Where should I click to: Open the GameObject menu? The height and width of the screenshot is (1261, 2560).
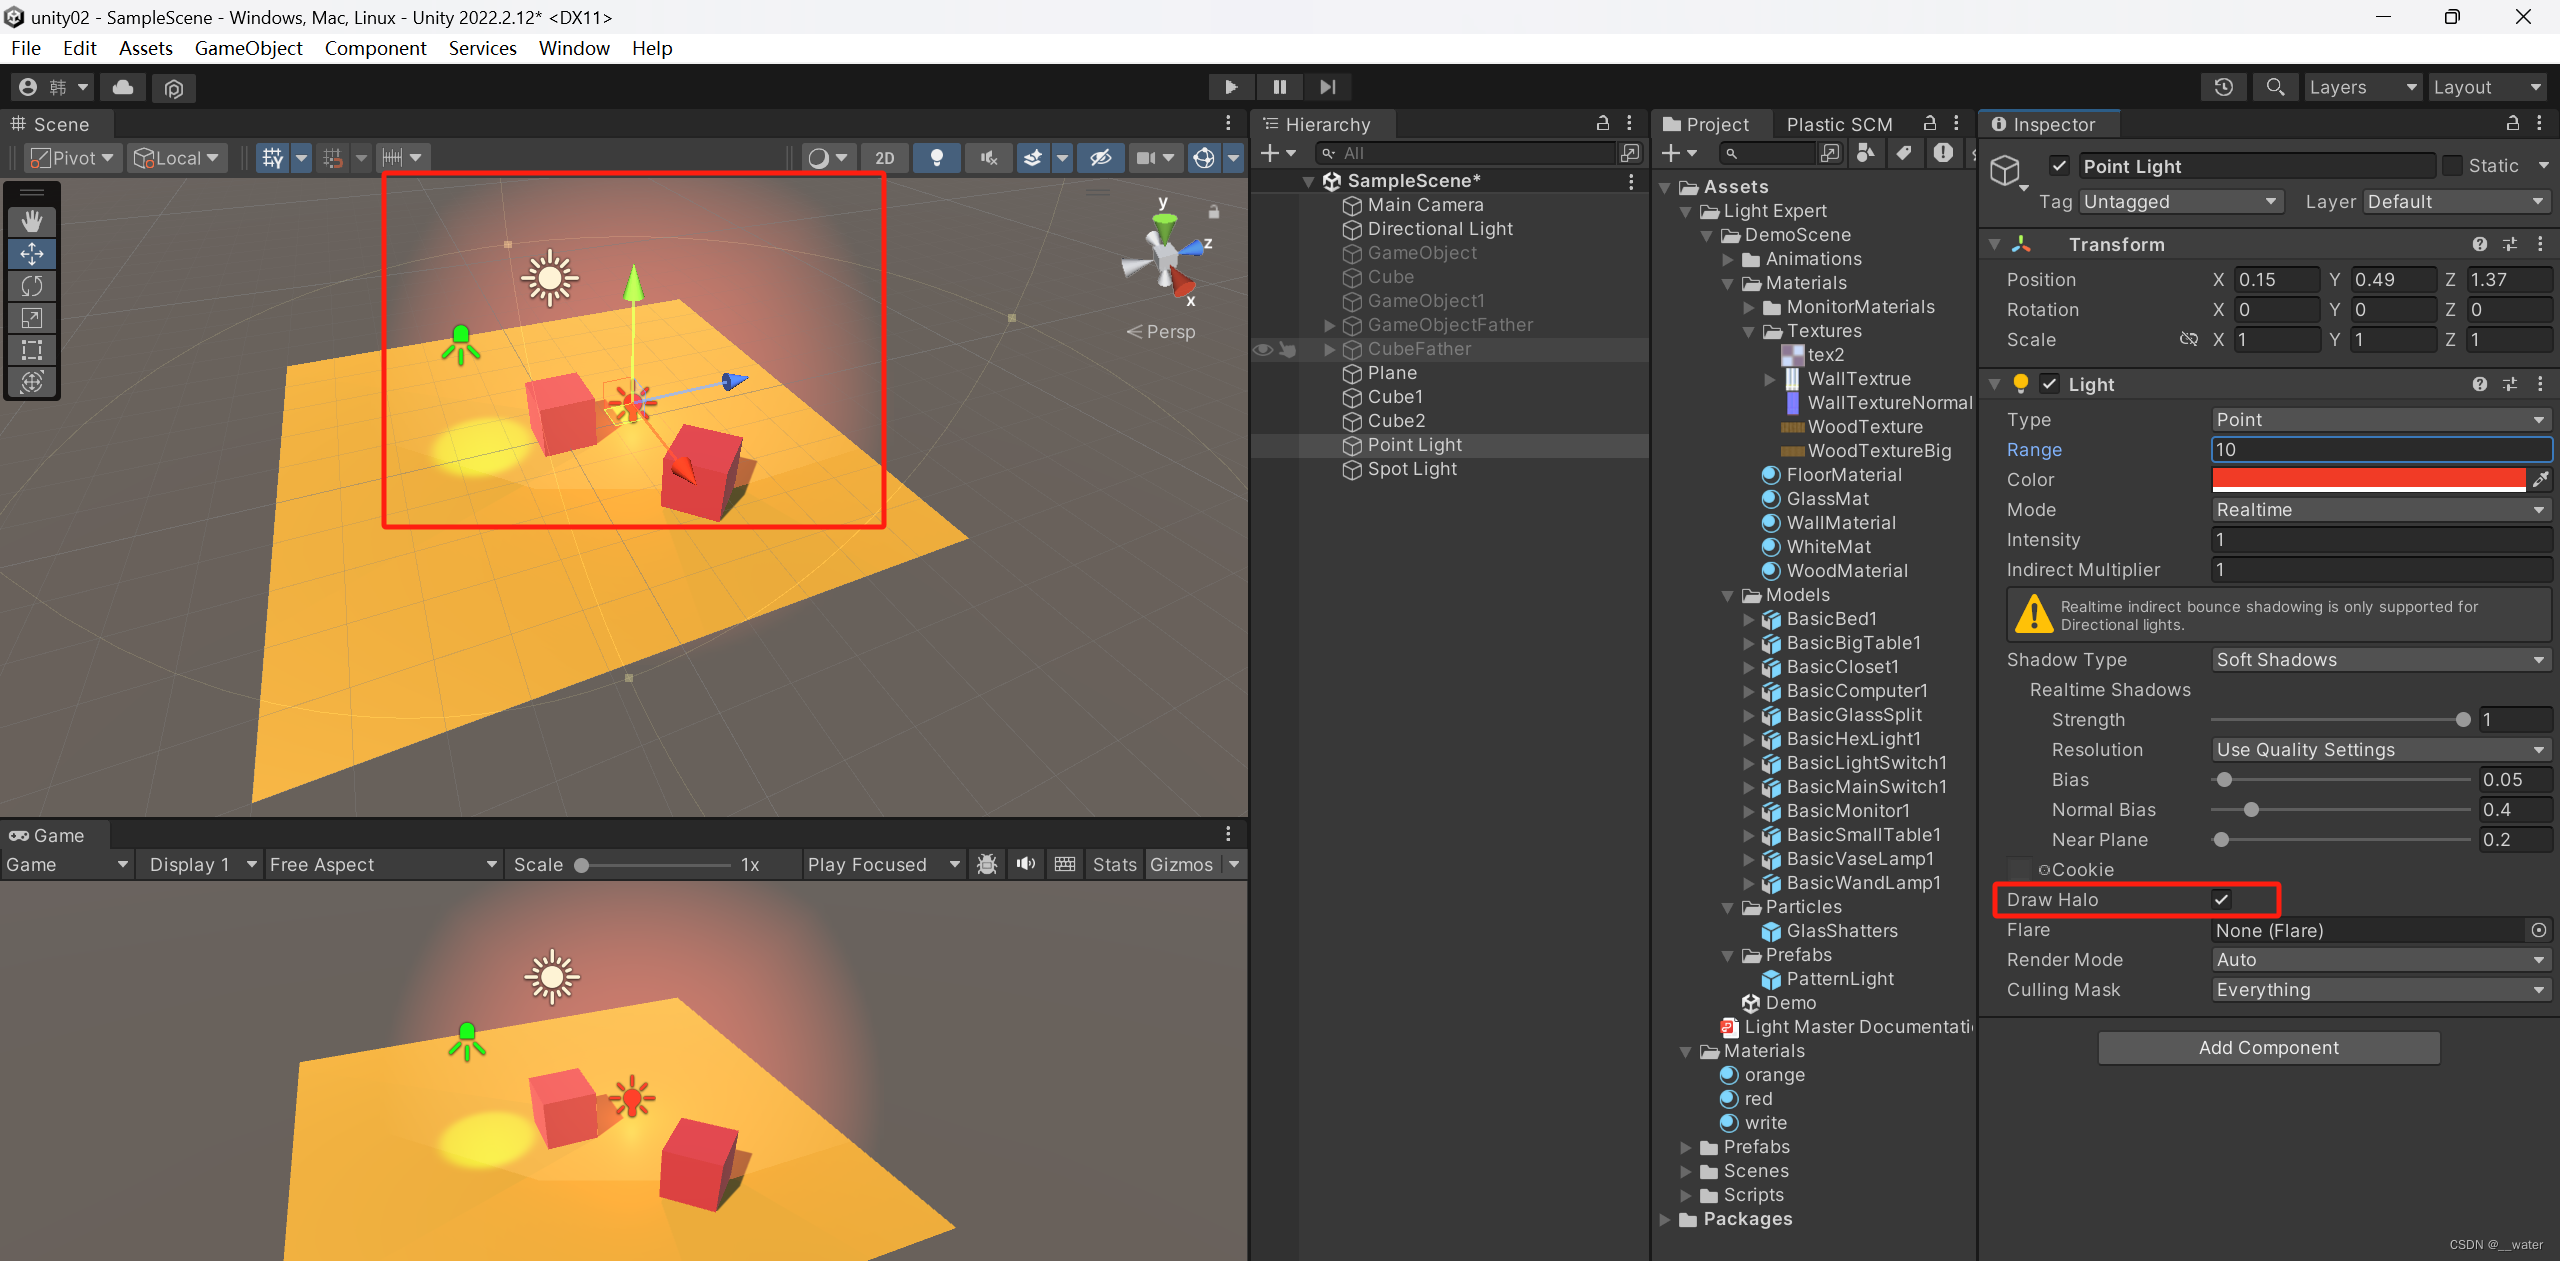[248, 48]
